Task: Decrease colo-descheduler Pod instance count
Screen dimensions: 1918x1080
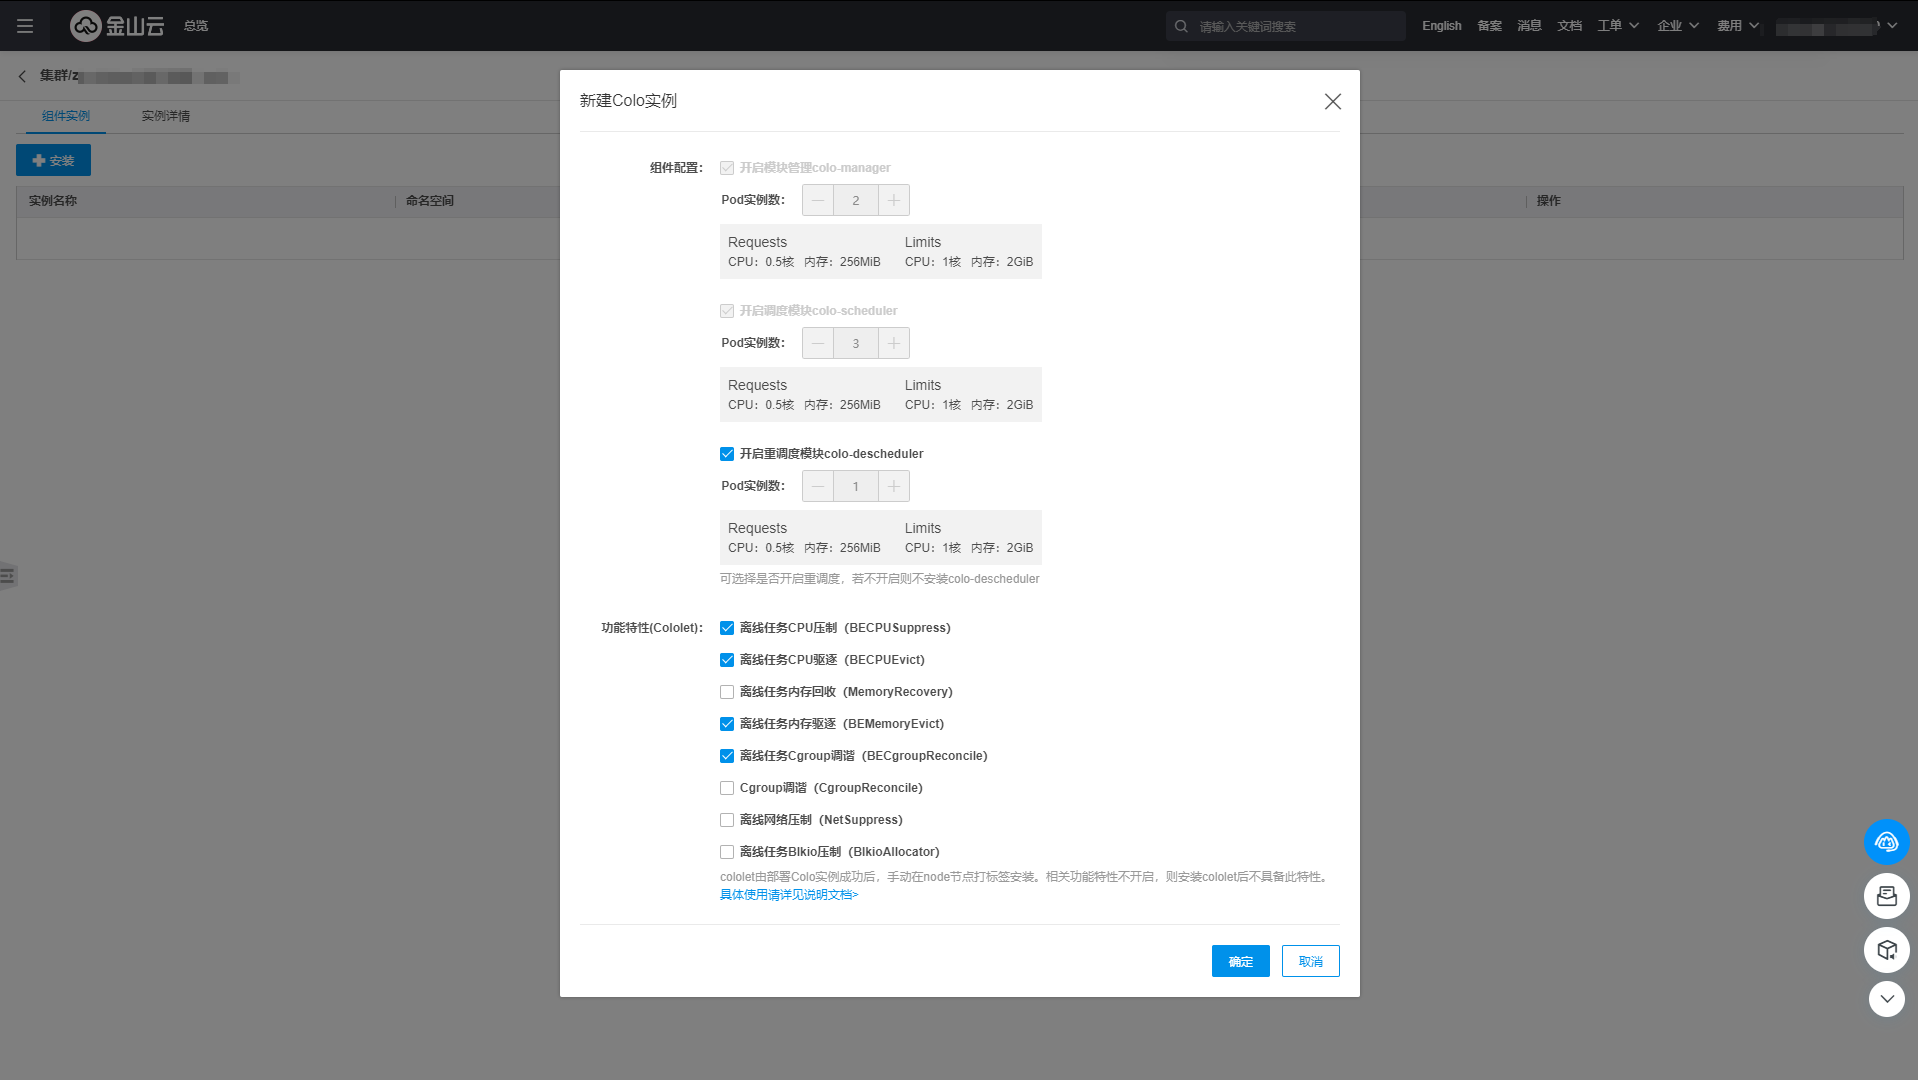Action: coord(818,486)
